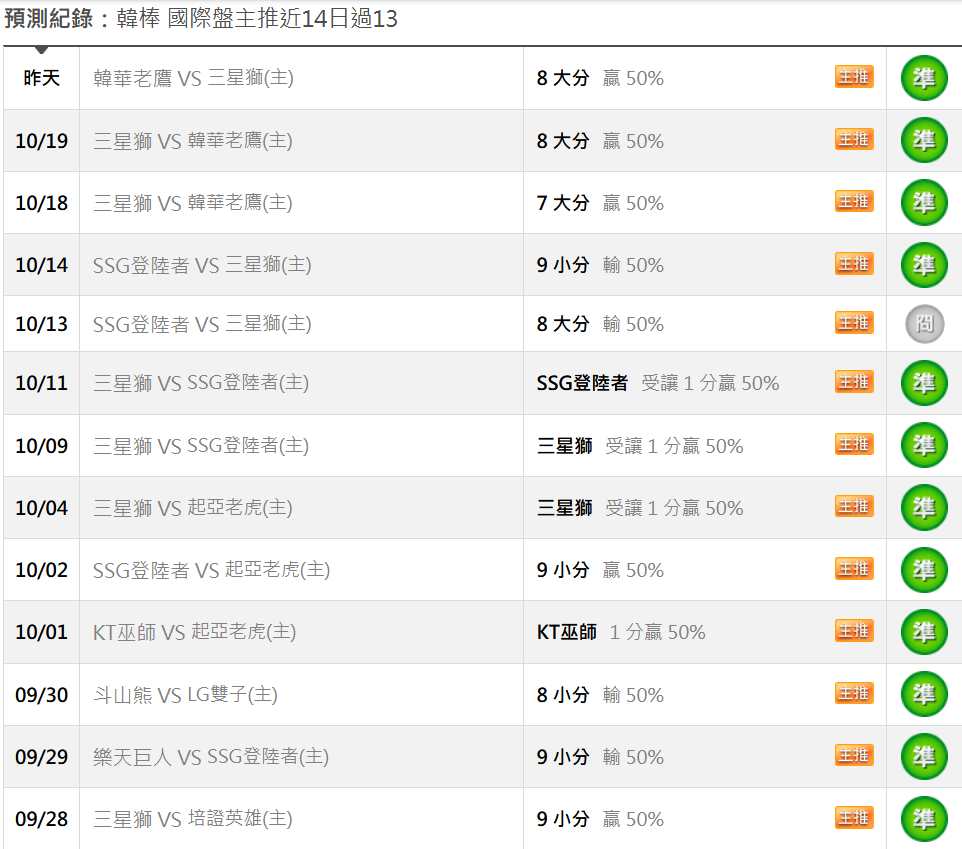
Task: Open the 斗山熊 VS LG雙子 match
Action: pos(185,695)
